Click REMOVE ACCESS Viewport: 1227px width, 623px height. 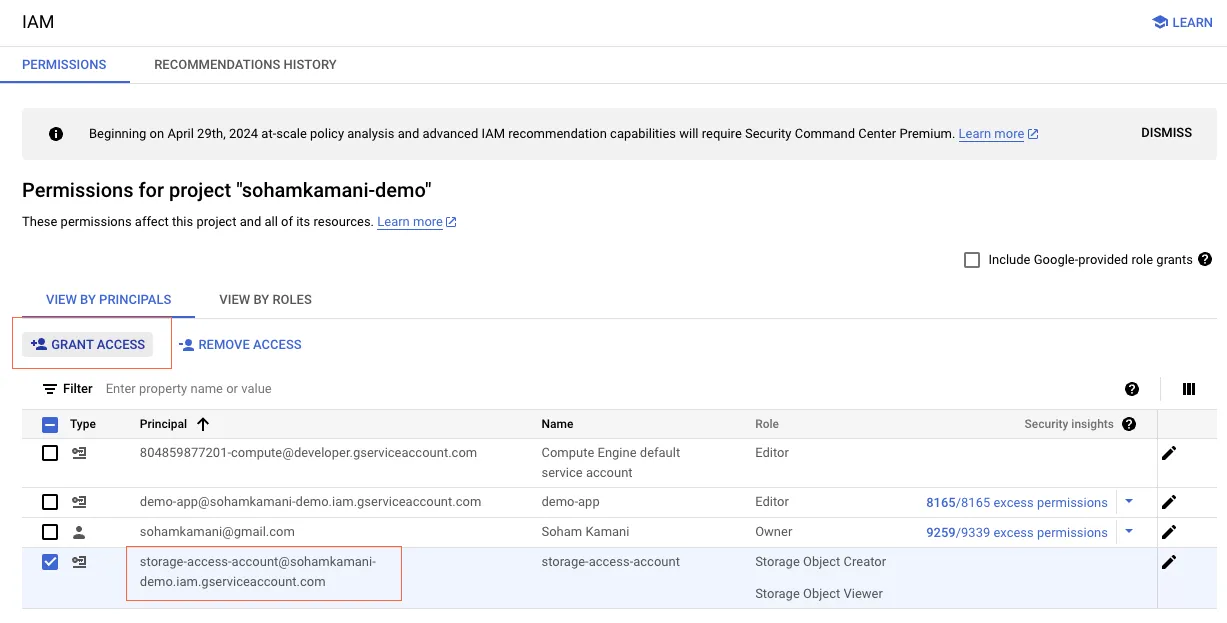pos(240,344)
